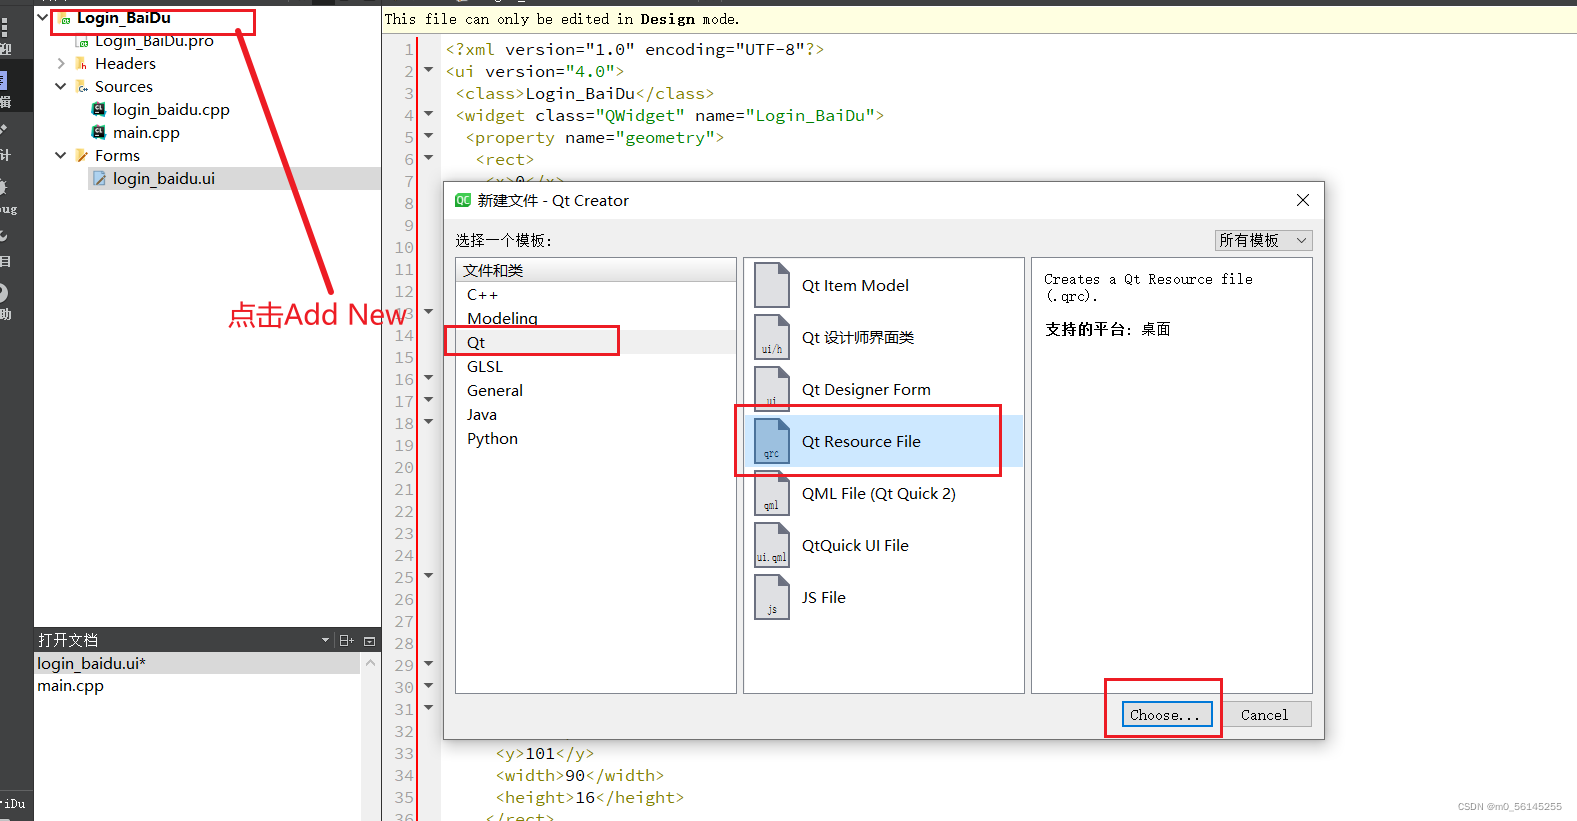1577x821 pixels.
Task: Fold the code block at line 17
Action: tap(429, 400)
